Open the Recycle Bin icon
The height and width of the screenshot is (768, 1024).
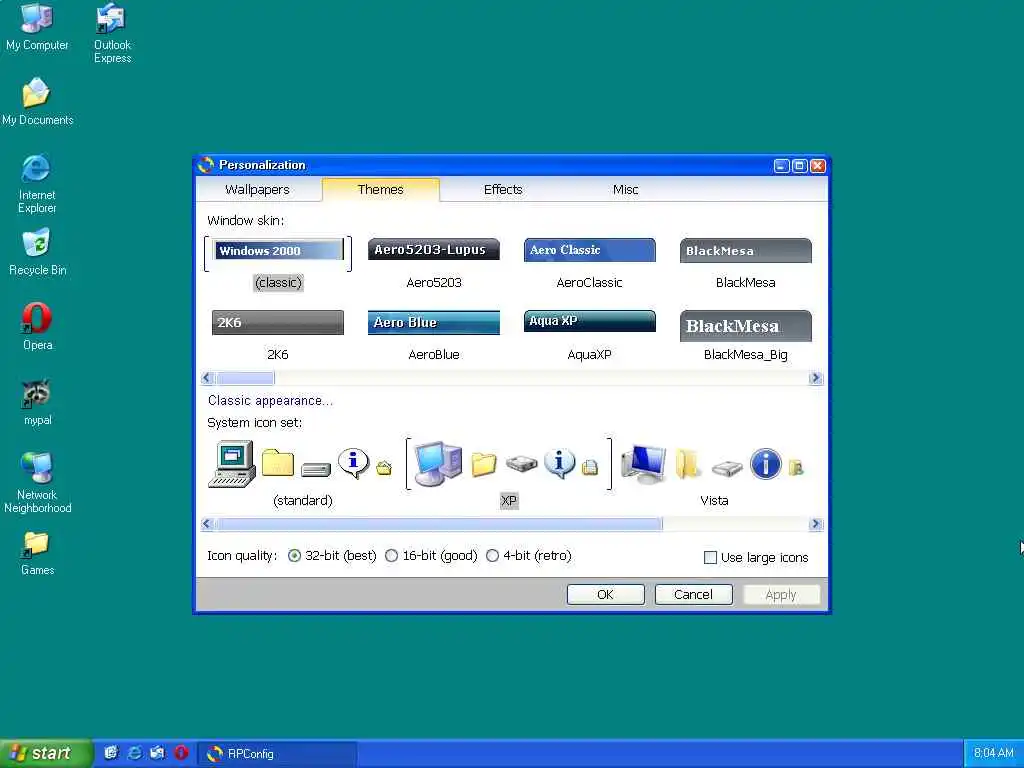tap(37, 251)
